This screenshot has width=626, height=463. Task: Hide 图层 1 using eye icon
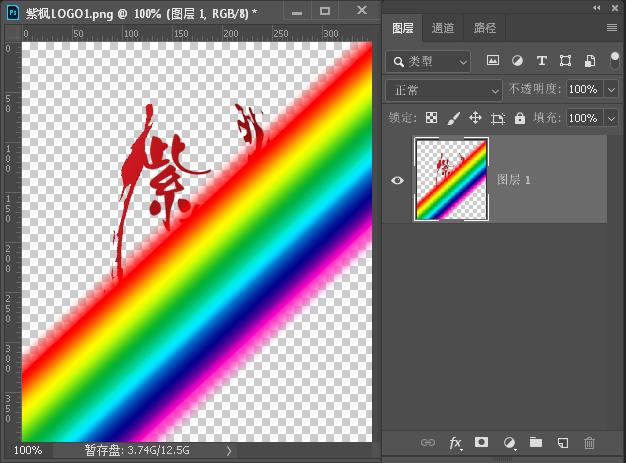(x=397, y=180)
